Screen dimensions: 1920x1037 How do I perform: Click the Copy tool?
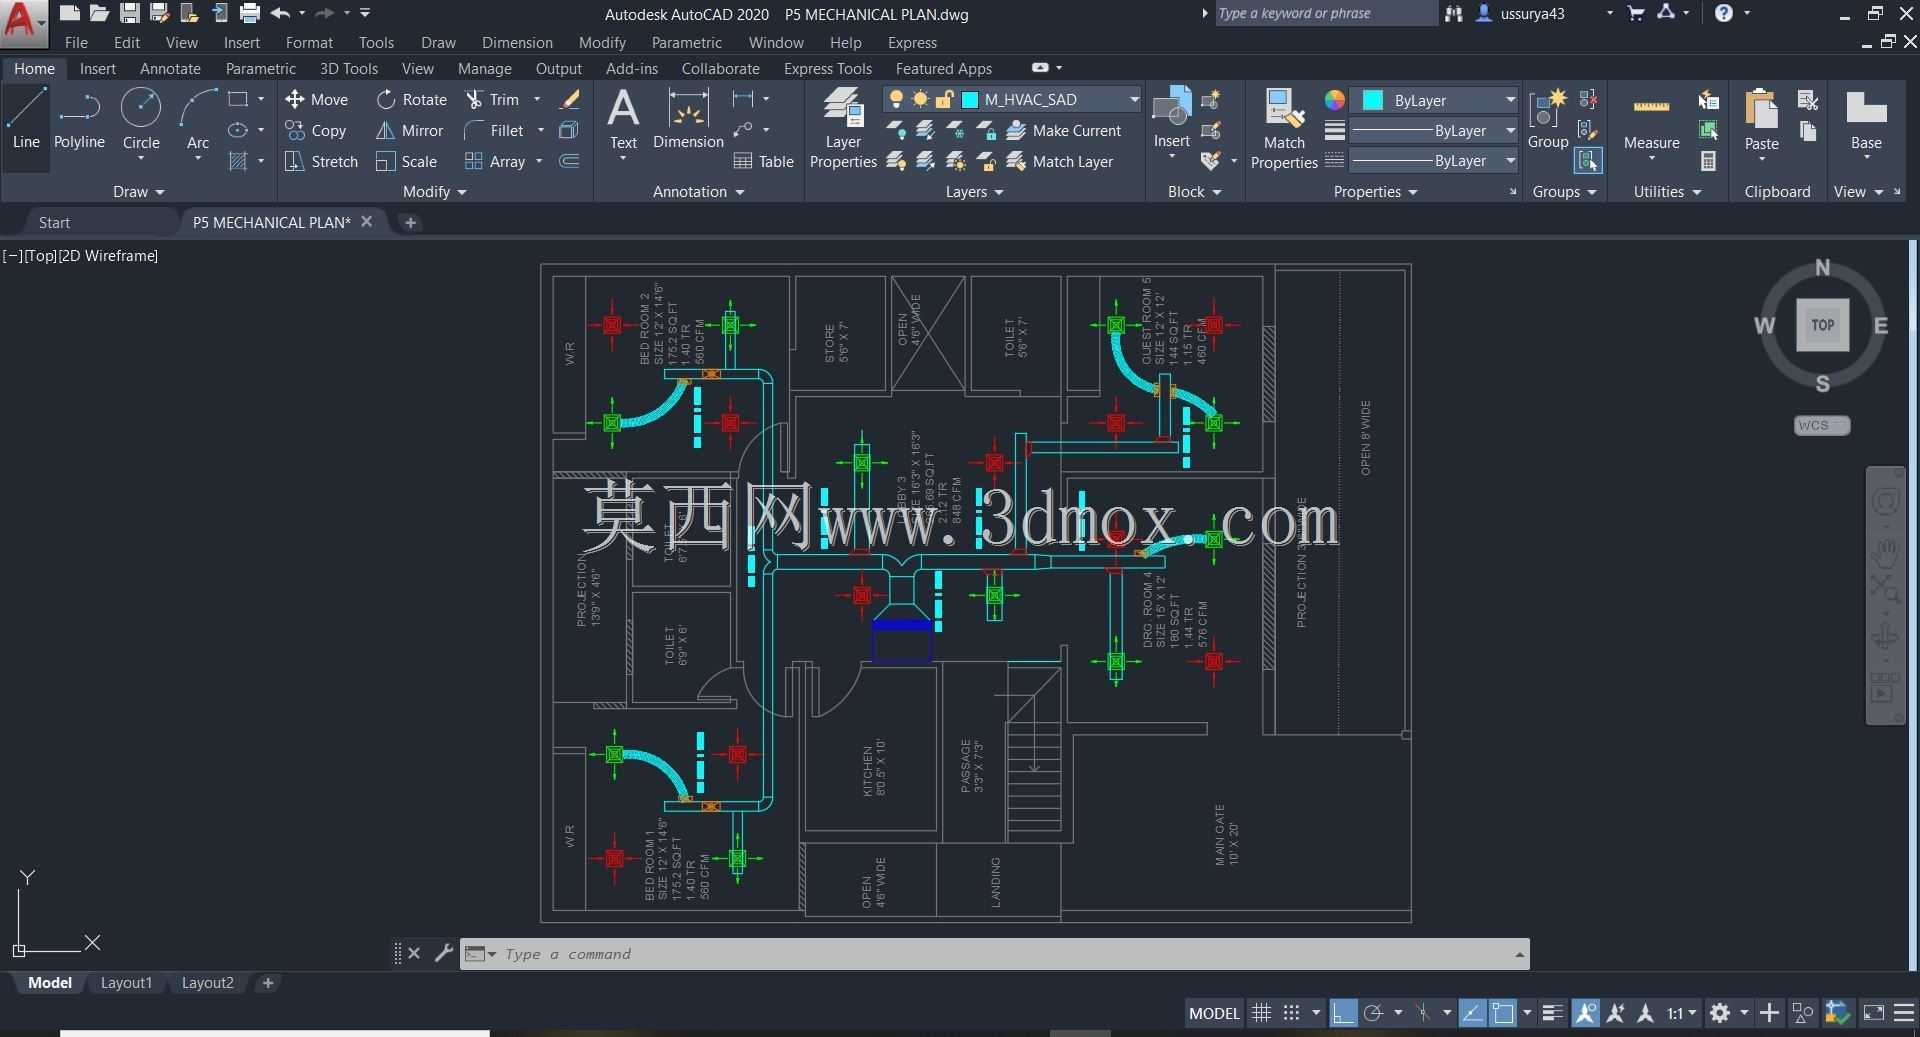[x=316, y=130]
